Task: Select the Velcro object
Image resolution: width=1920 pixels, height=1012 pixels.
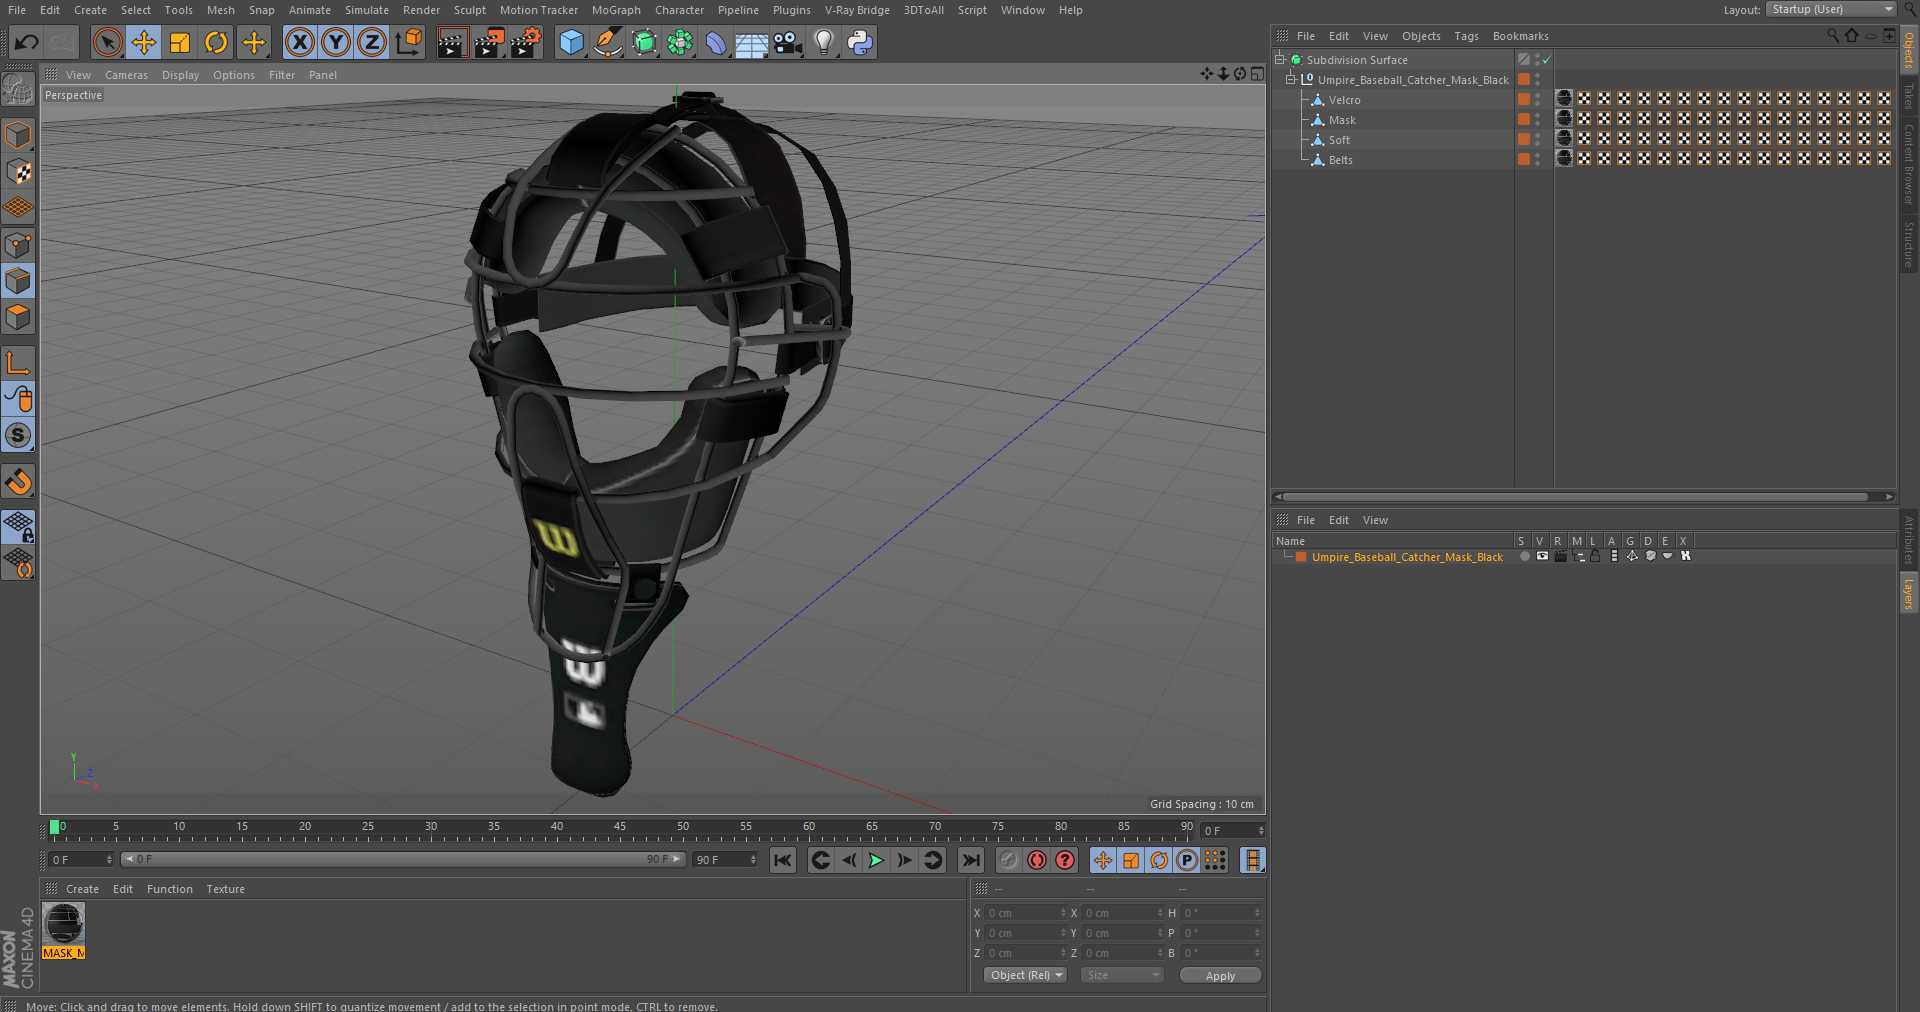Action: [x=1344, y=100]
